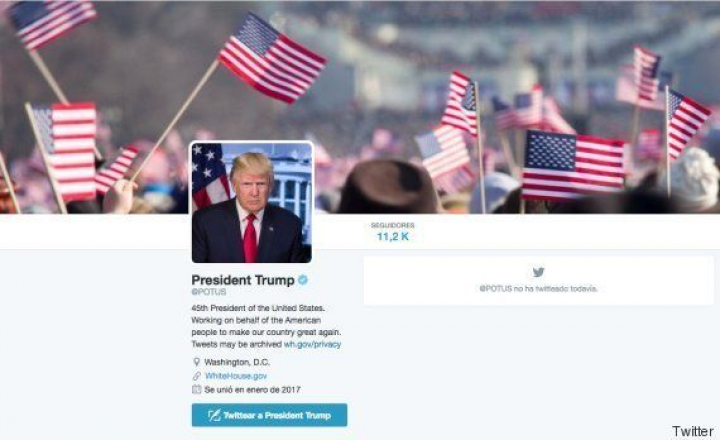Click the '45th President of the United States' bio
Viewport: 720px width, 440px height.
[x=258, y=308]
